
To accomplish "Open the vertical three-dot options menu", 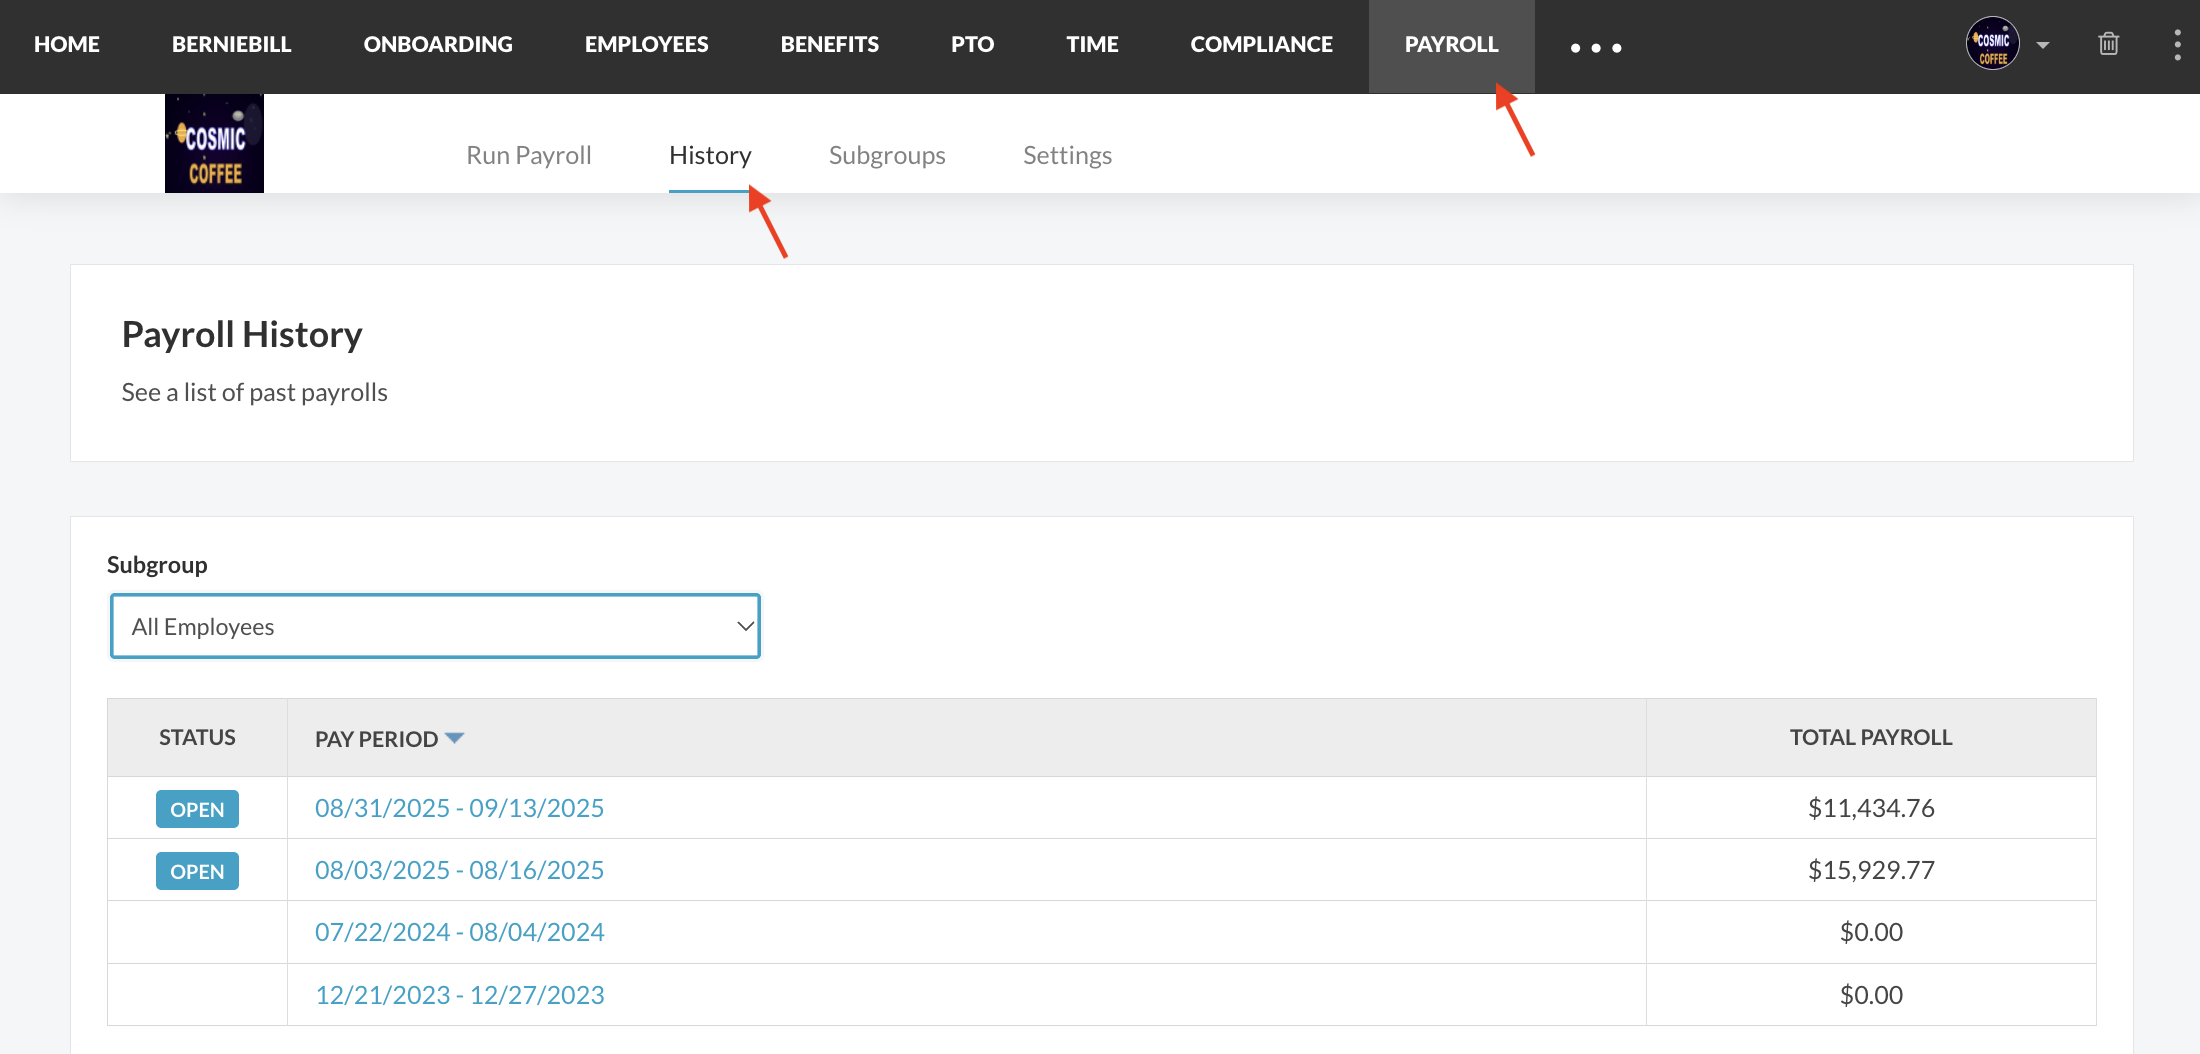I will pyautogui.click(x=2177, y=45).
